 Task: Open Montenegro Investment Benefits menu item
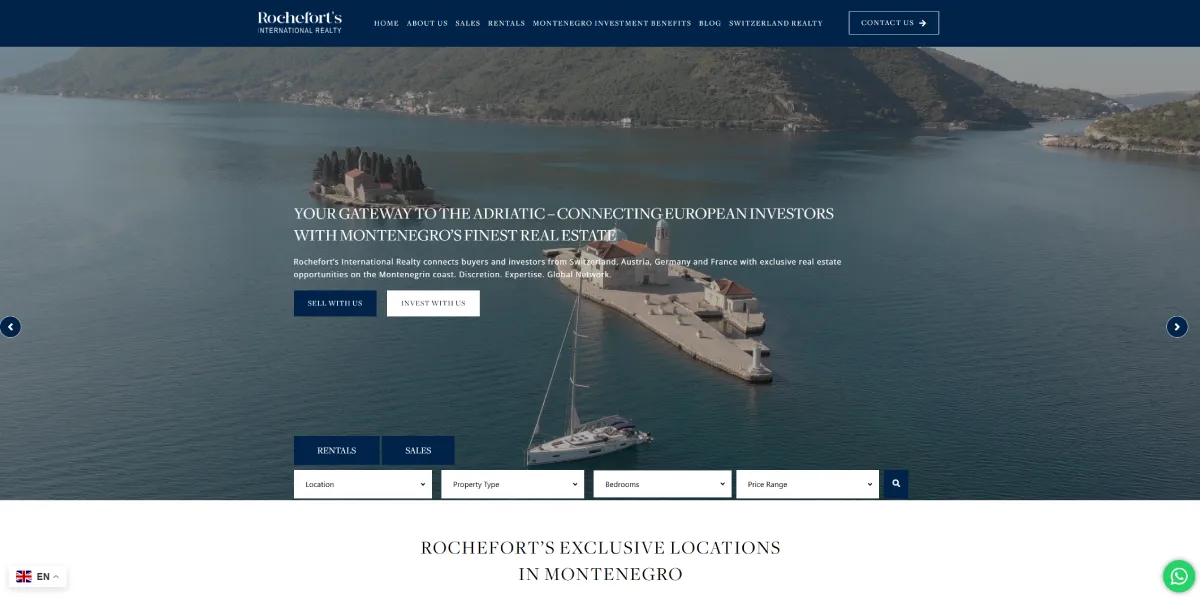tap(612, 23)
